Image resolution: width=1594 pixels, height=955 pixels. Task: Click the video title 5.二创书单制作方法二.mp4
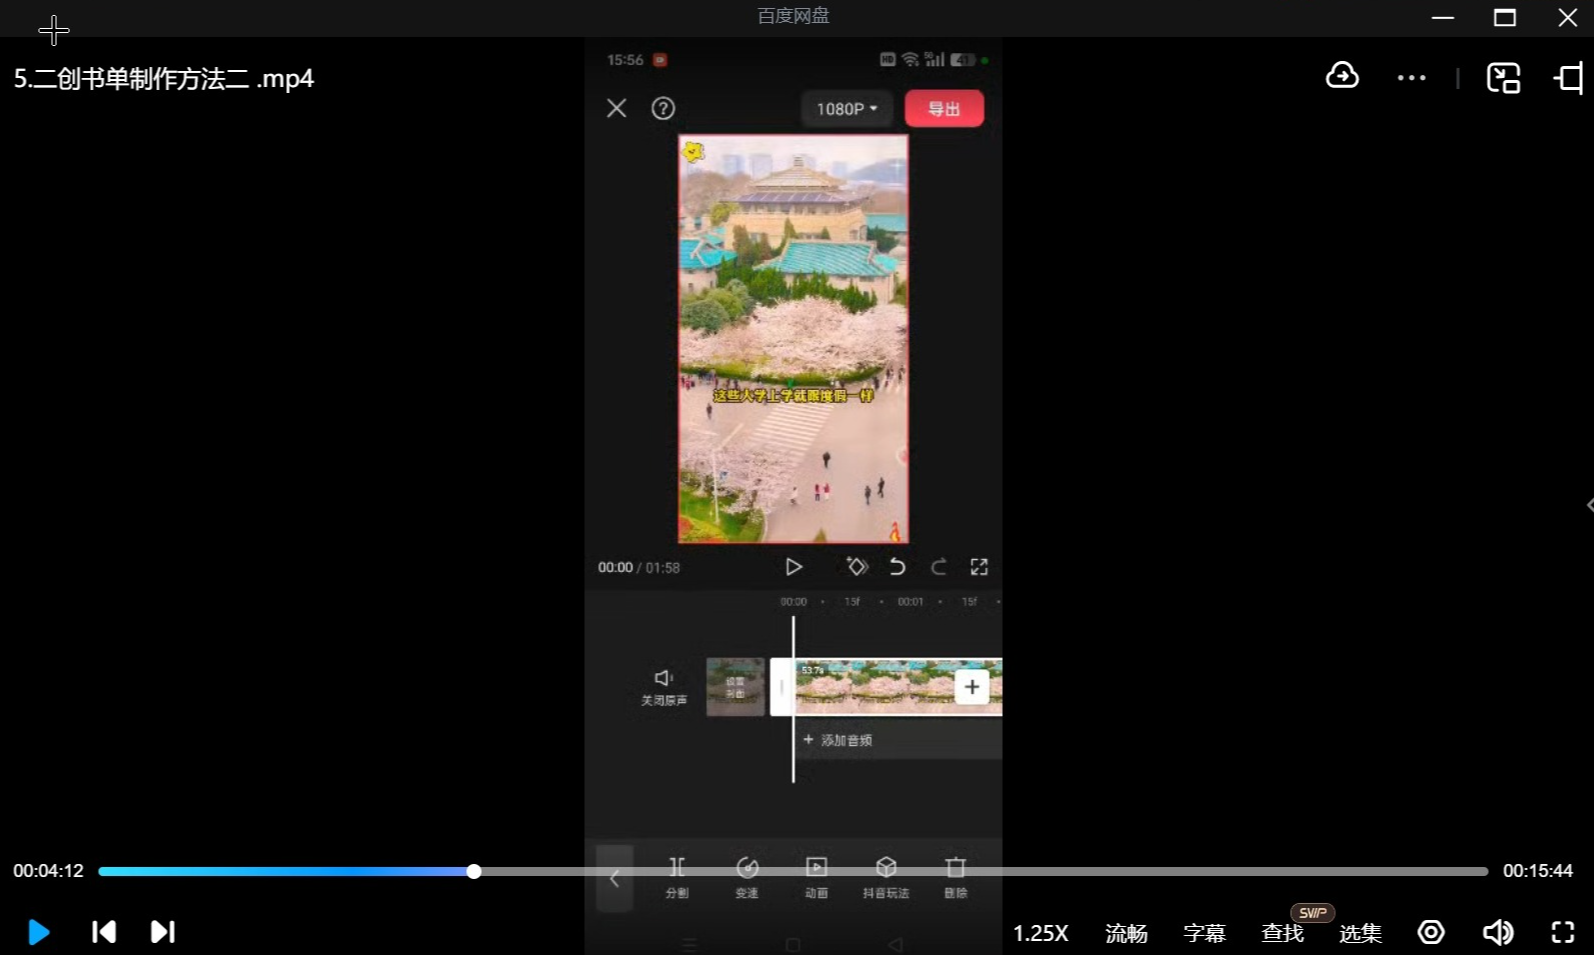point(164,79)
